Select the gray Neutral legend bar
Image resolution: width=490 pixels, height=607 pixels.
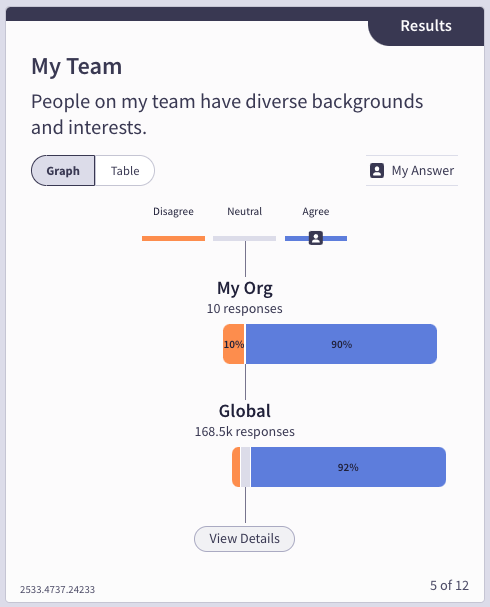244,238
